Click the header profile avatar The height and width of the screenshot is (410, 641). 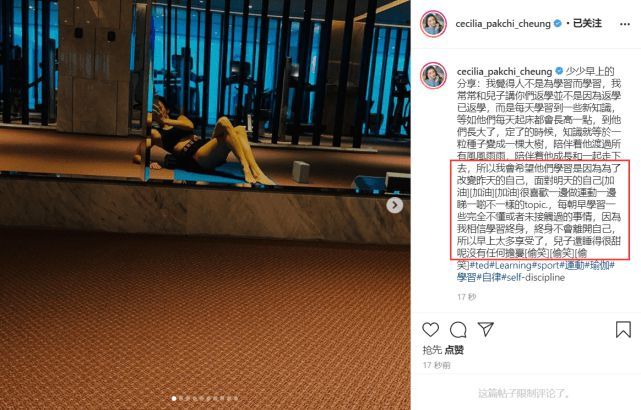(x=433, y=24)
